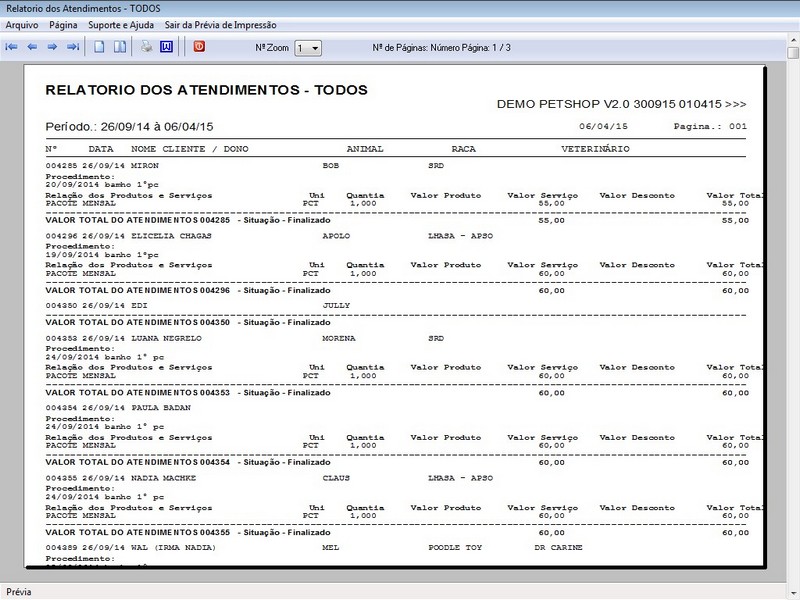The width and height of the screenshot is (800, 600).
Task: Click the ANIMAL column header
Action: click(x=365, y=149)
